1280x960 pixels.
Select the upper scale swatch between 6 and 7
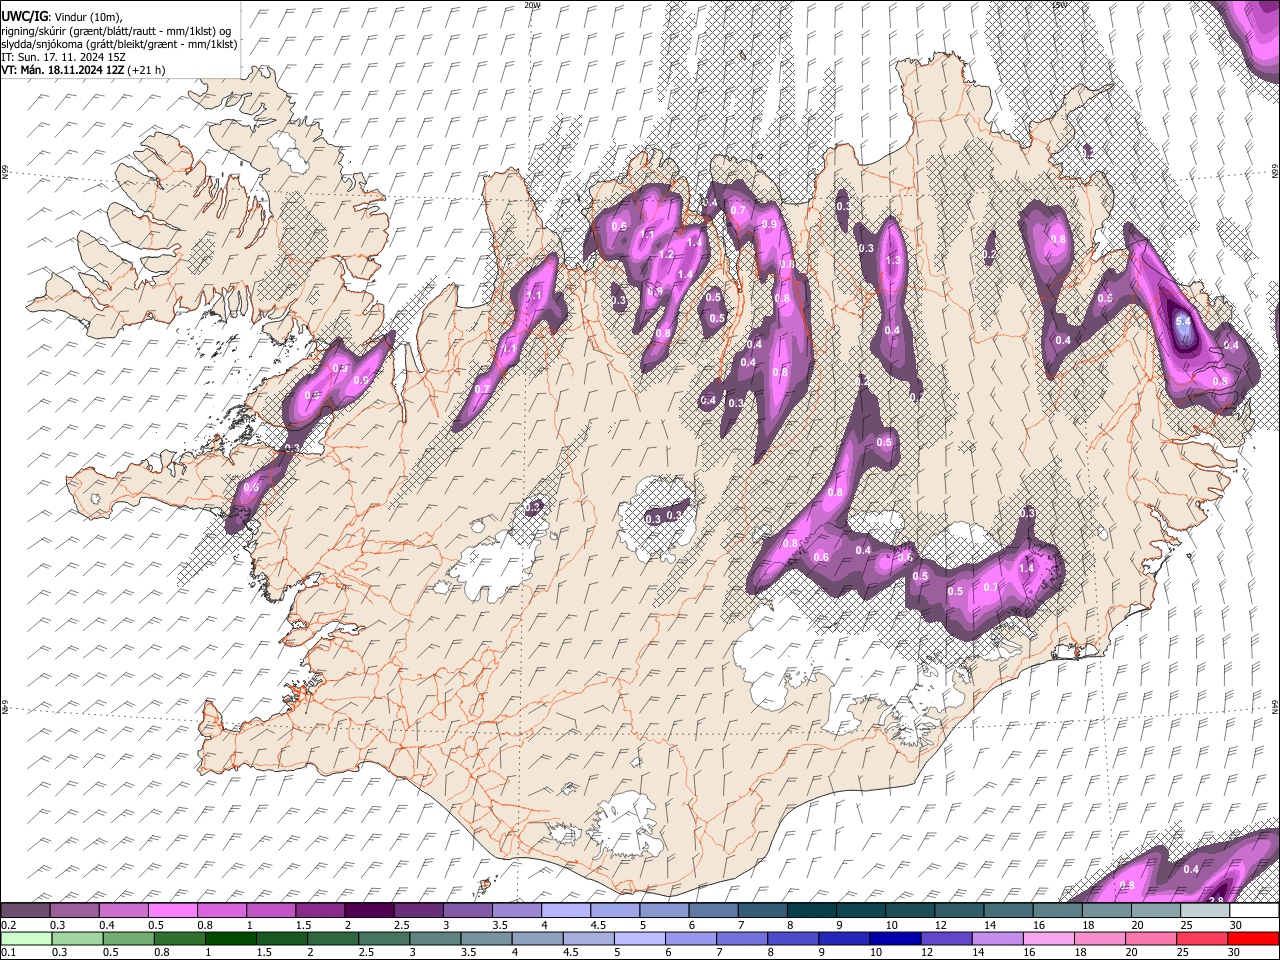click(713, 910)
